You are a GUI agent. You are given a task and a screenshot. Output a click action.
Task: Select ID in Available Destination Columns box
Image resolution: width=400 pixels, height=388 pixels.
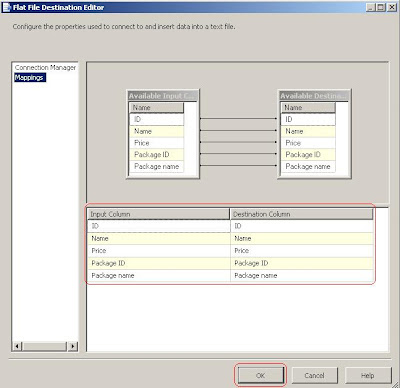pos(308,119)
